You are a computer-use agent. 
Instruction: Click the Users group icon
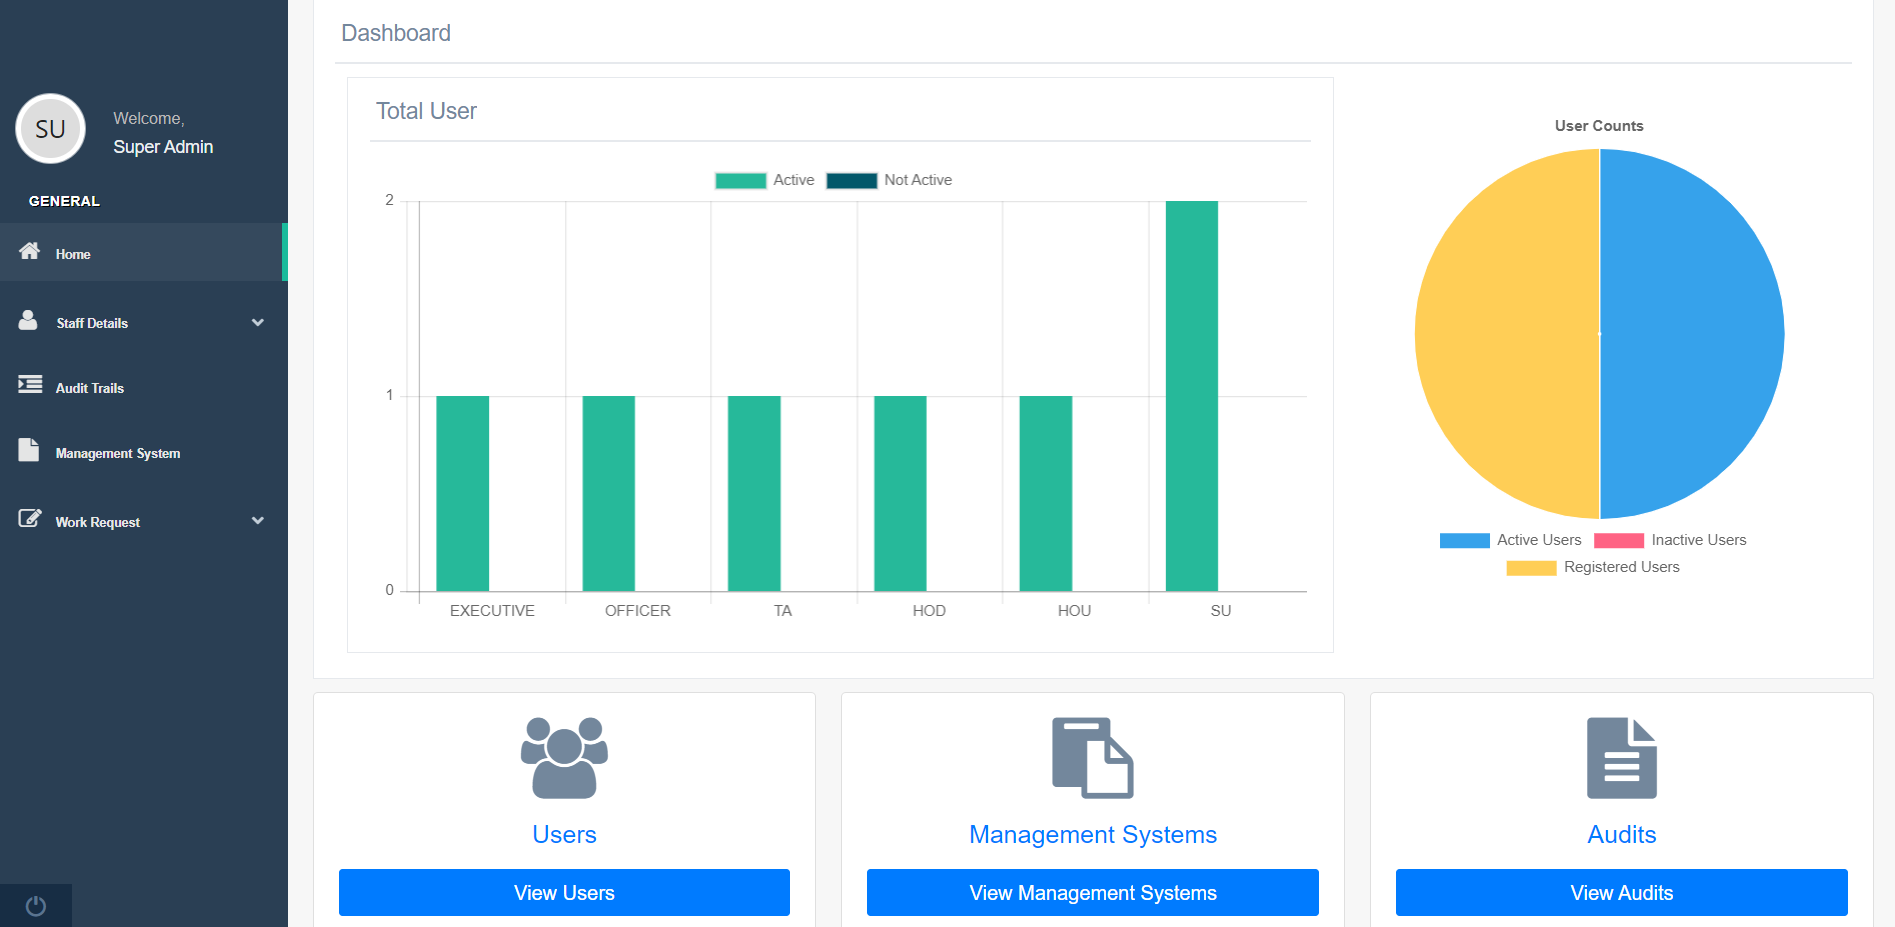[x=564, y=757]
